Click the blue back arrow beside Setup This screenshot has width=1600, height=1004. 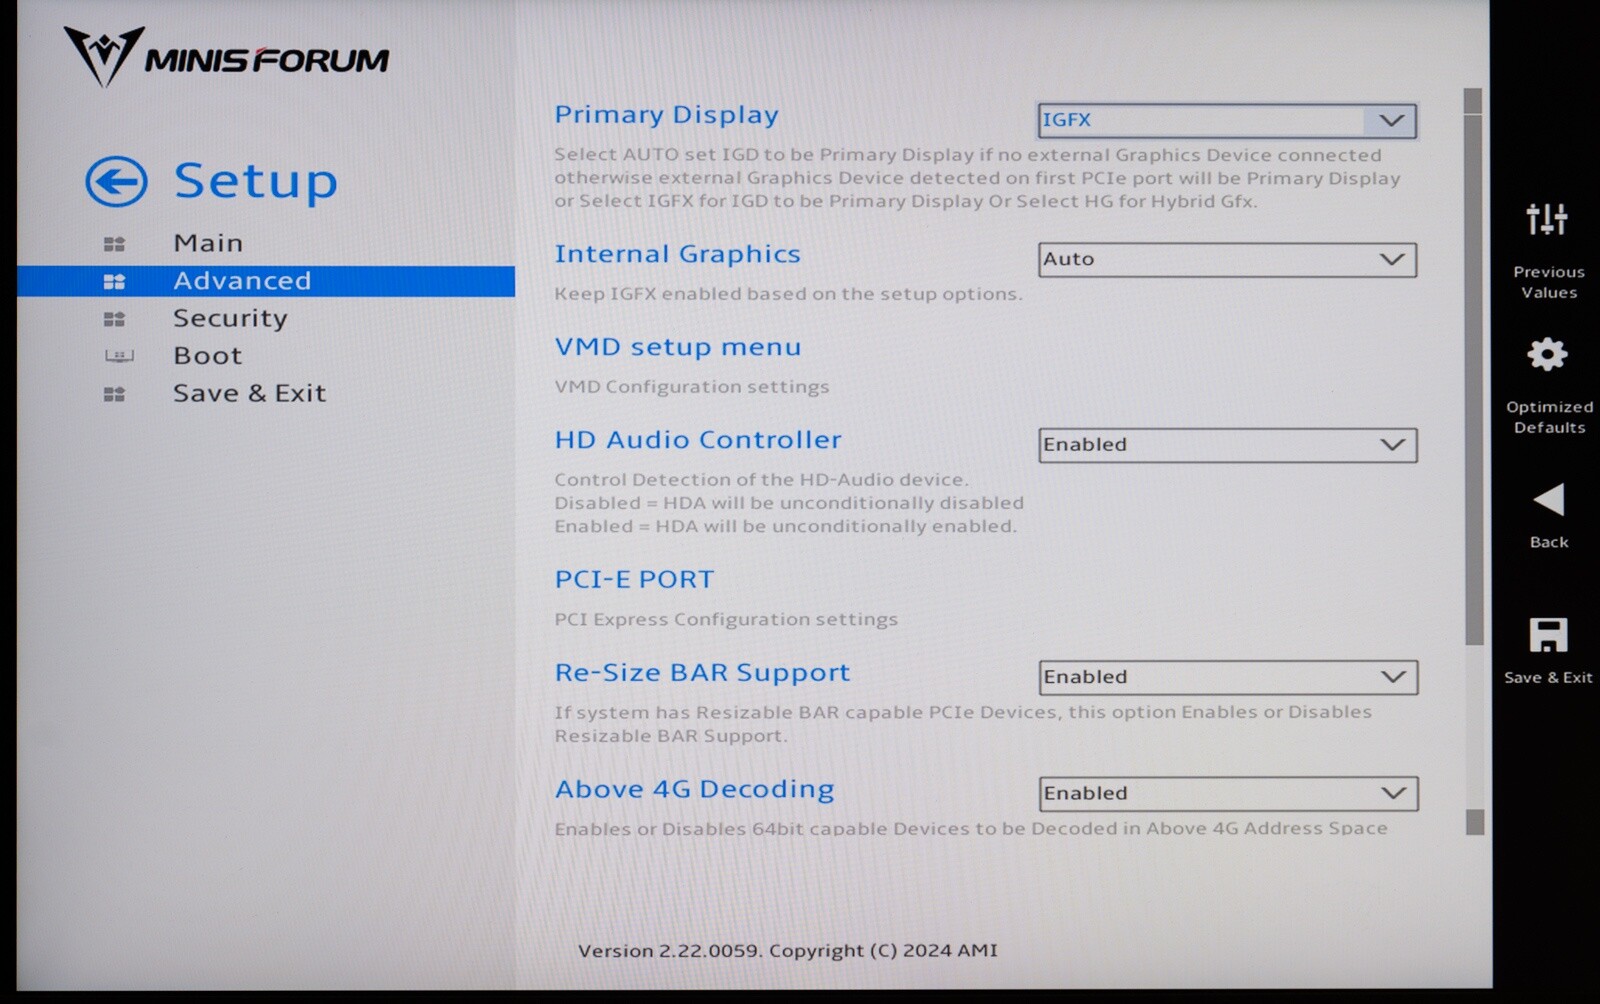click(116, 182)
